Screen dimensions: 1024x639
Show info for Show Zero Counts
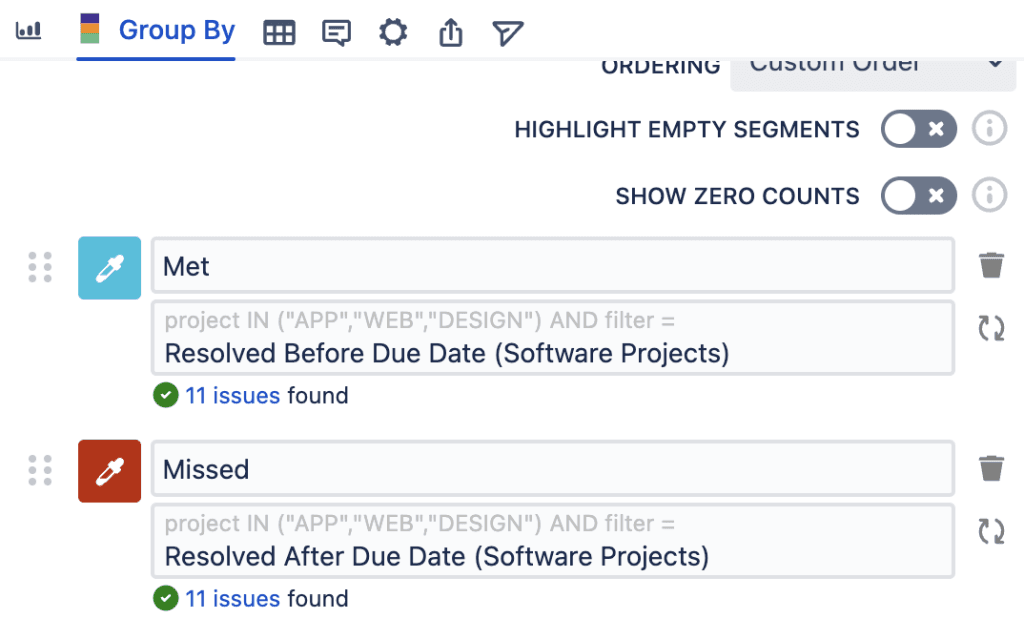pos(989,196)
